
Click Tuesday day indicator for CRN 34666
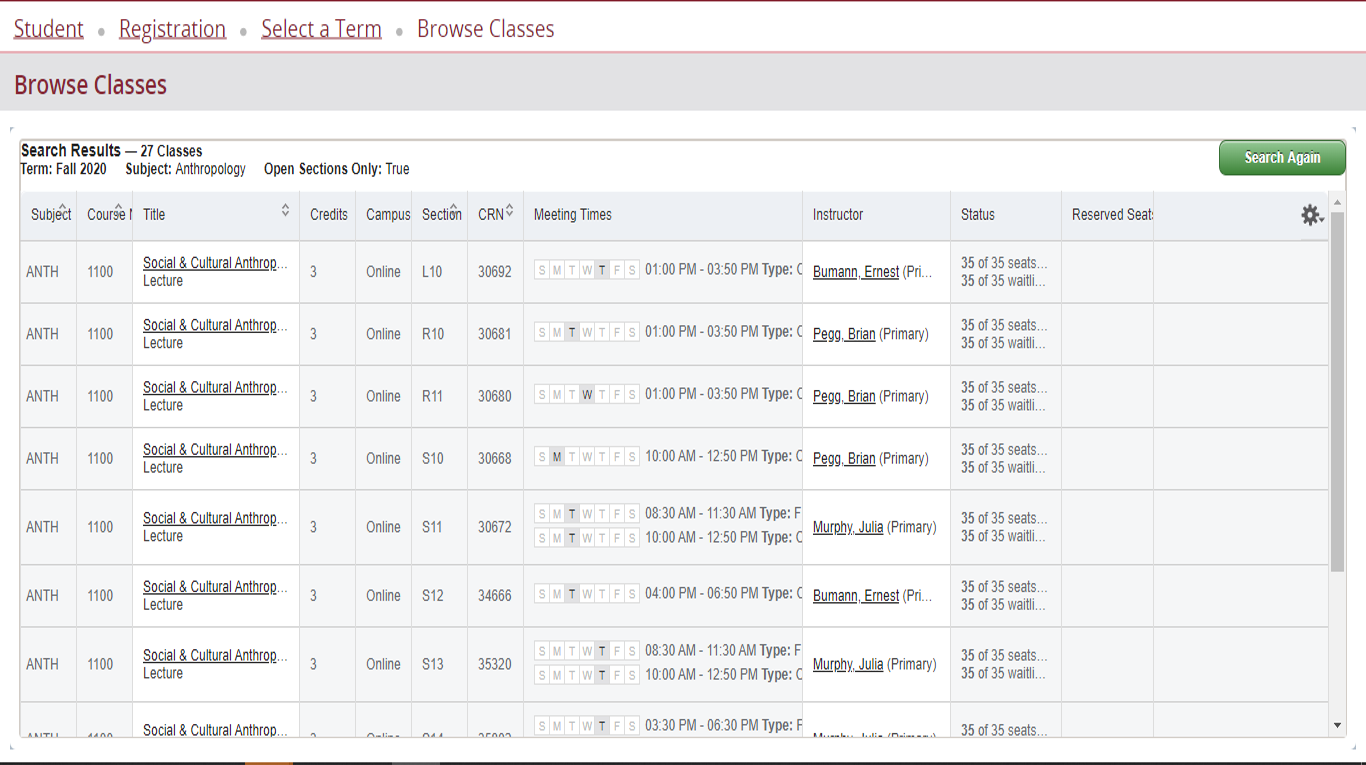click(x=572, y=594)
